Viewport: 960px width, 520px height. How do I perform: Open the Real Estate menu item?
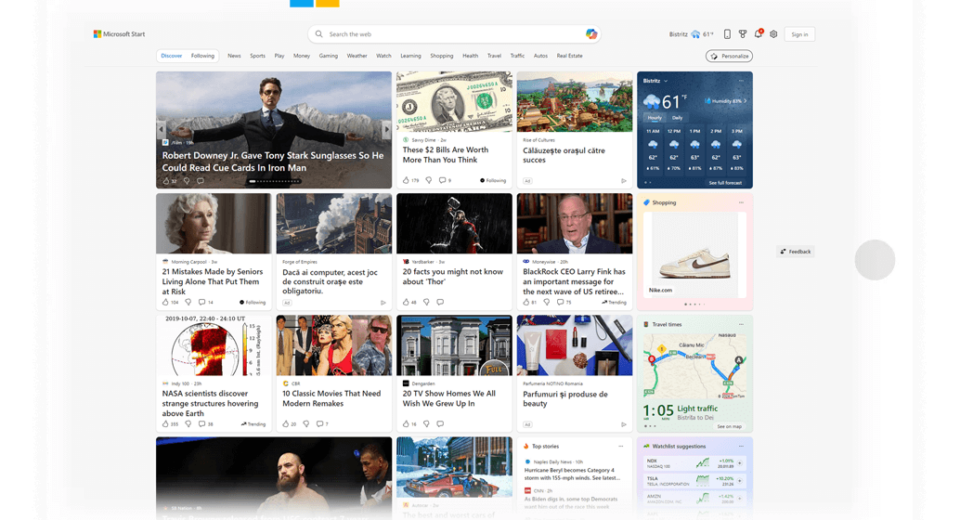[x=569, y=56]
